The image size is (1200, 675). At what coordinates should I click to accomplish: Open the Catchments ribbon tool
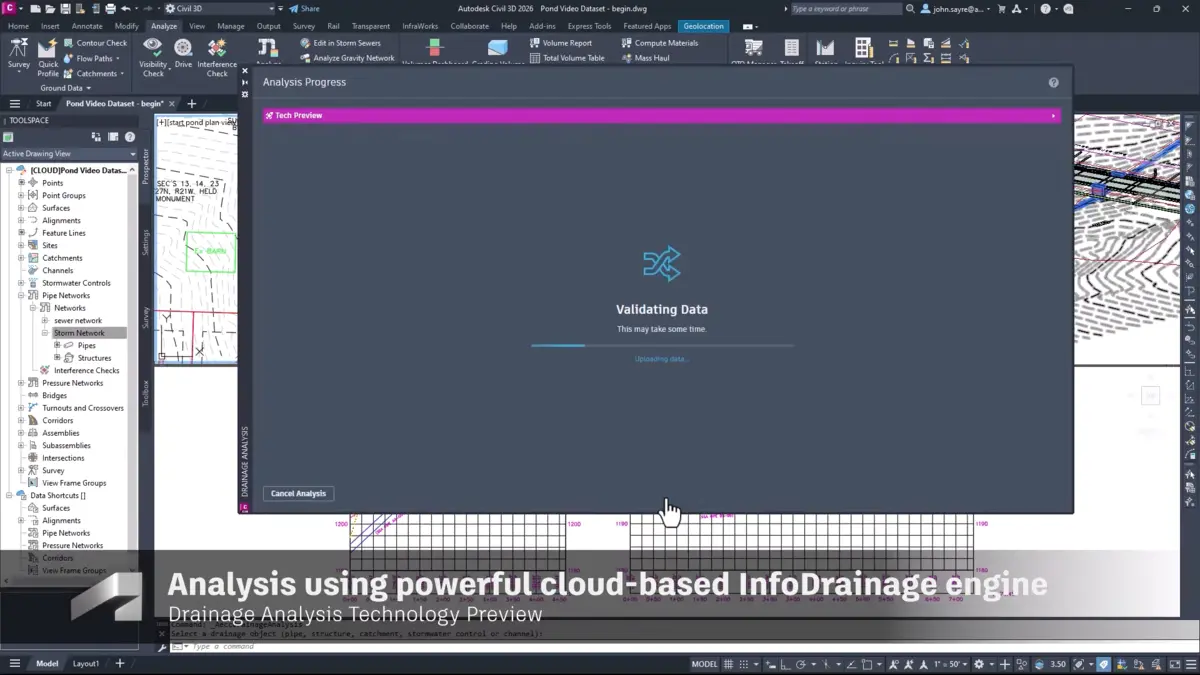tap(94, 73)
